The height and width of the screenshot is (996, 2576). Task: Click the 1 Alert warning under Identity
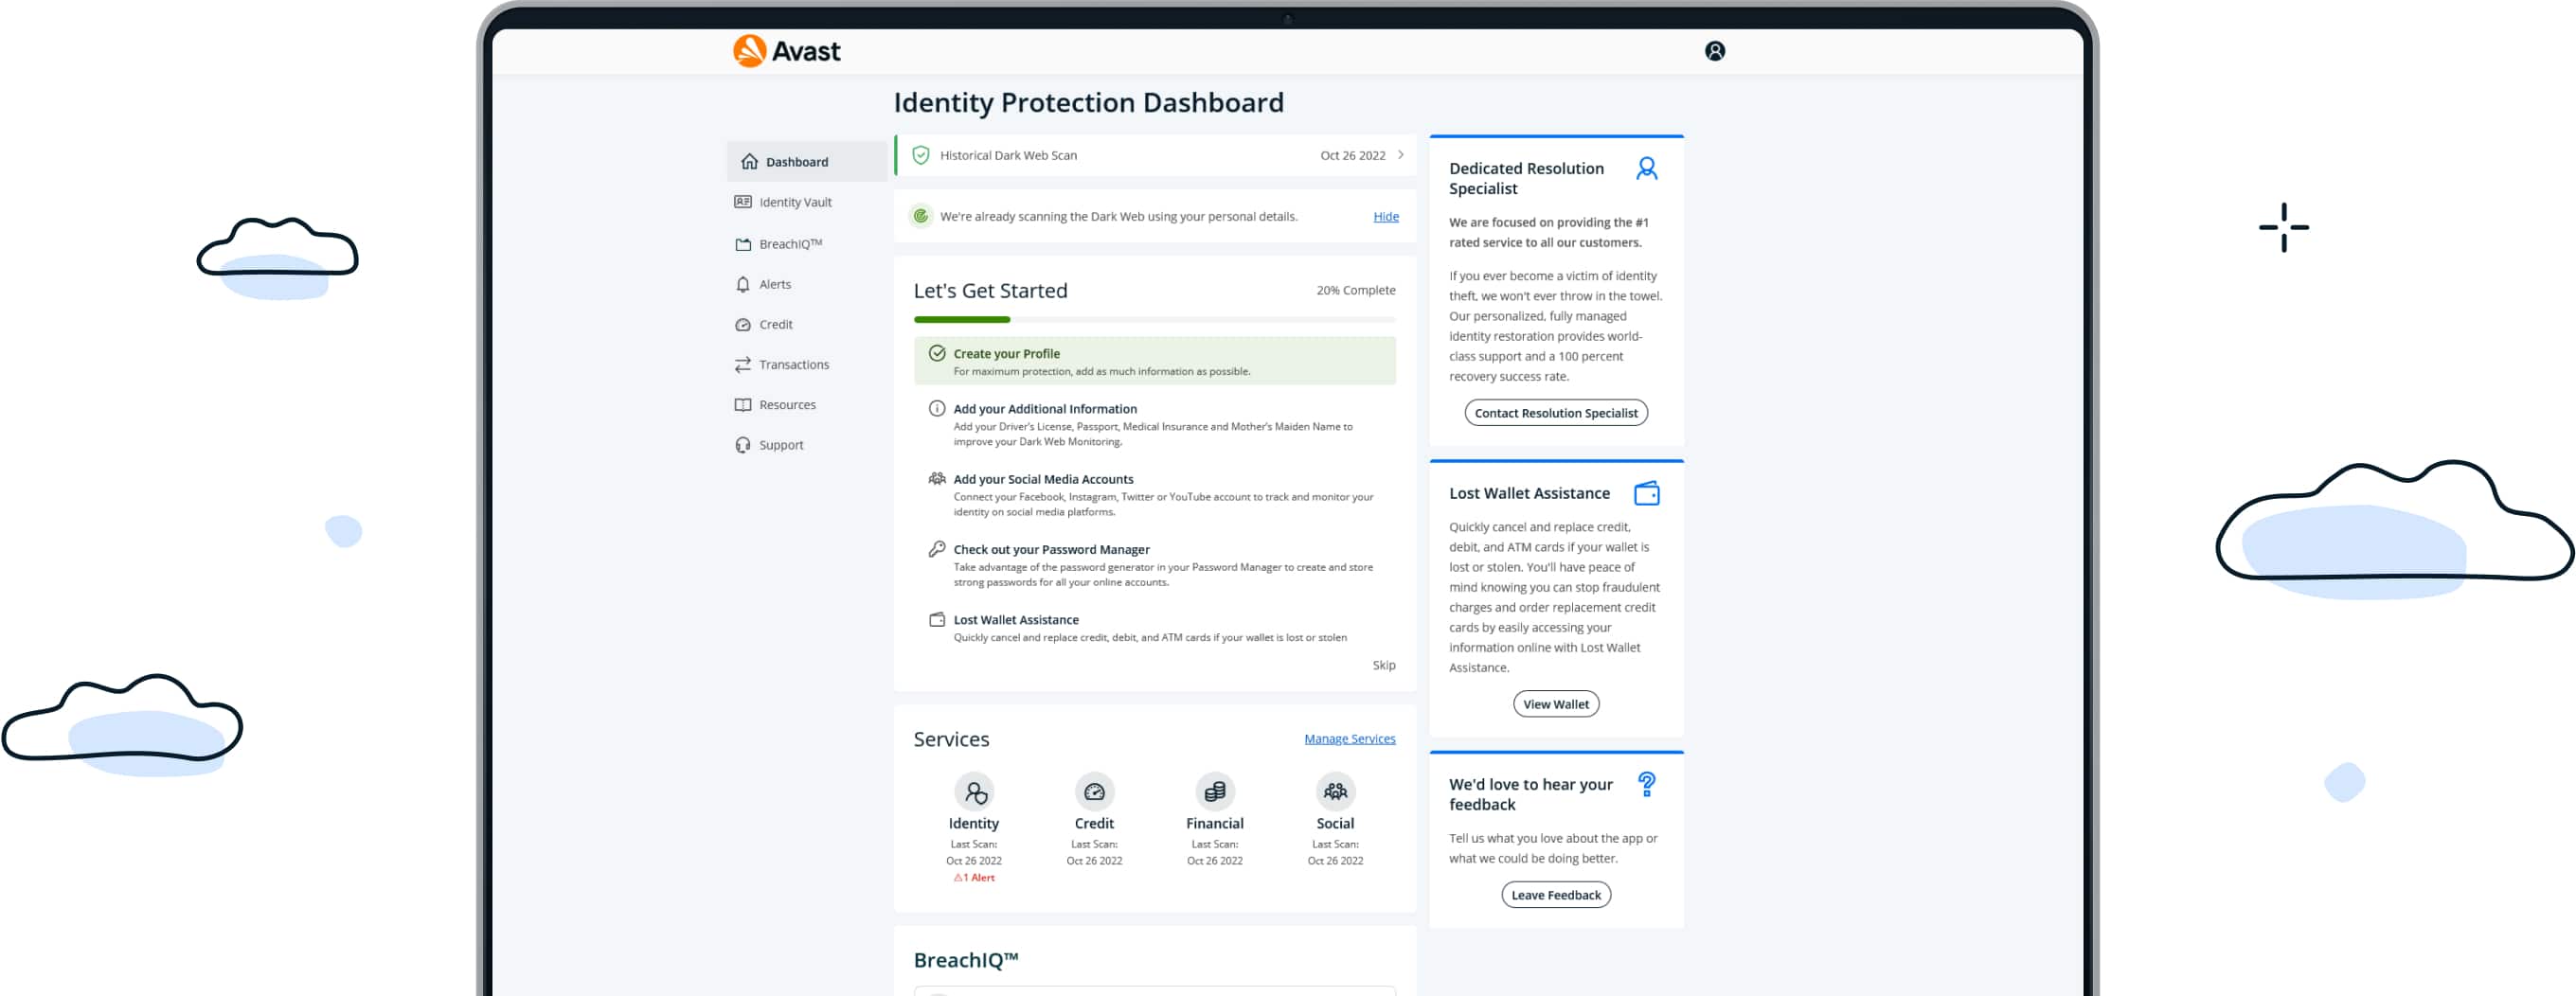[974, 877]
